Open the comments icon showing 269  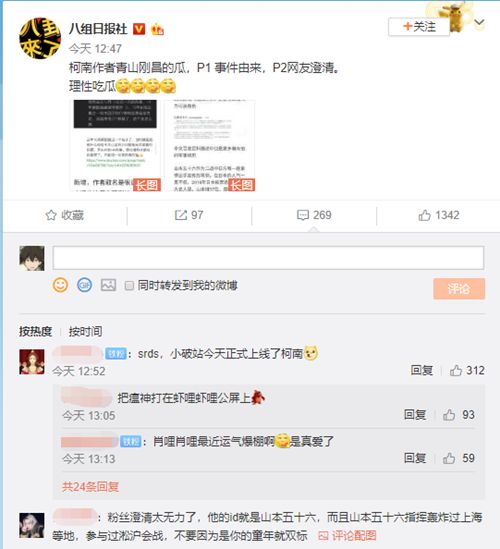(303, 215)
